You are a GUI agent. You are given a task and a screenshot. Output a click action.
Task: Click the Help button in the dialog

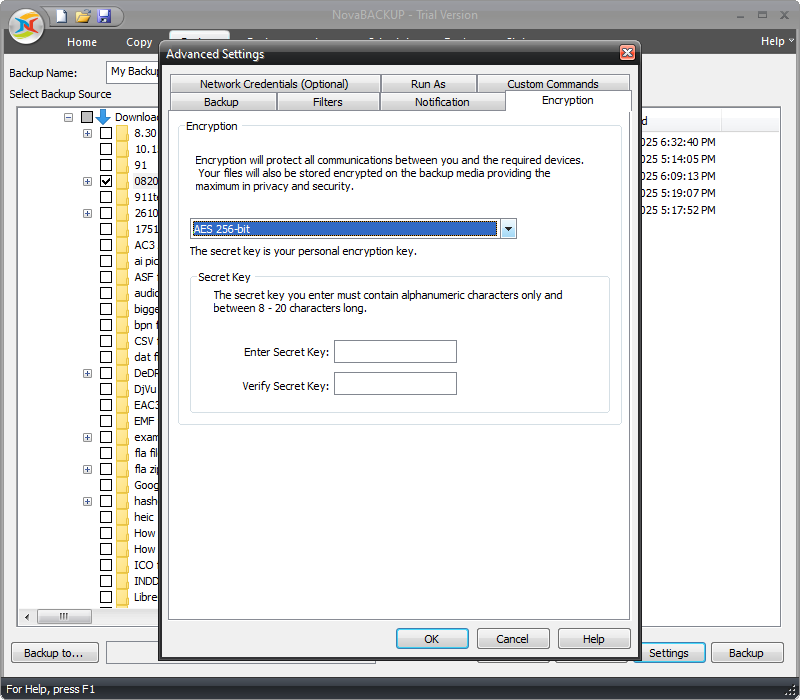594,638
